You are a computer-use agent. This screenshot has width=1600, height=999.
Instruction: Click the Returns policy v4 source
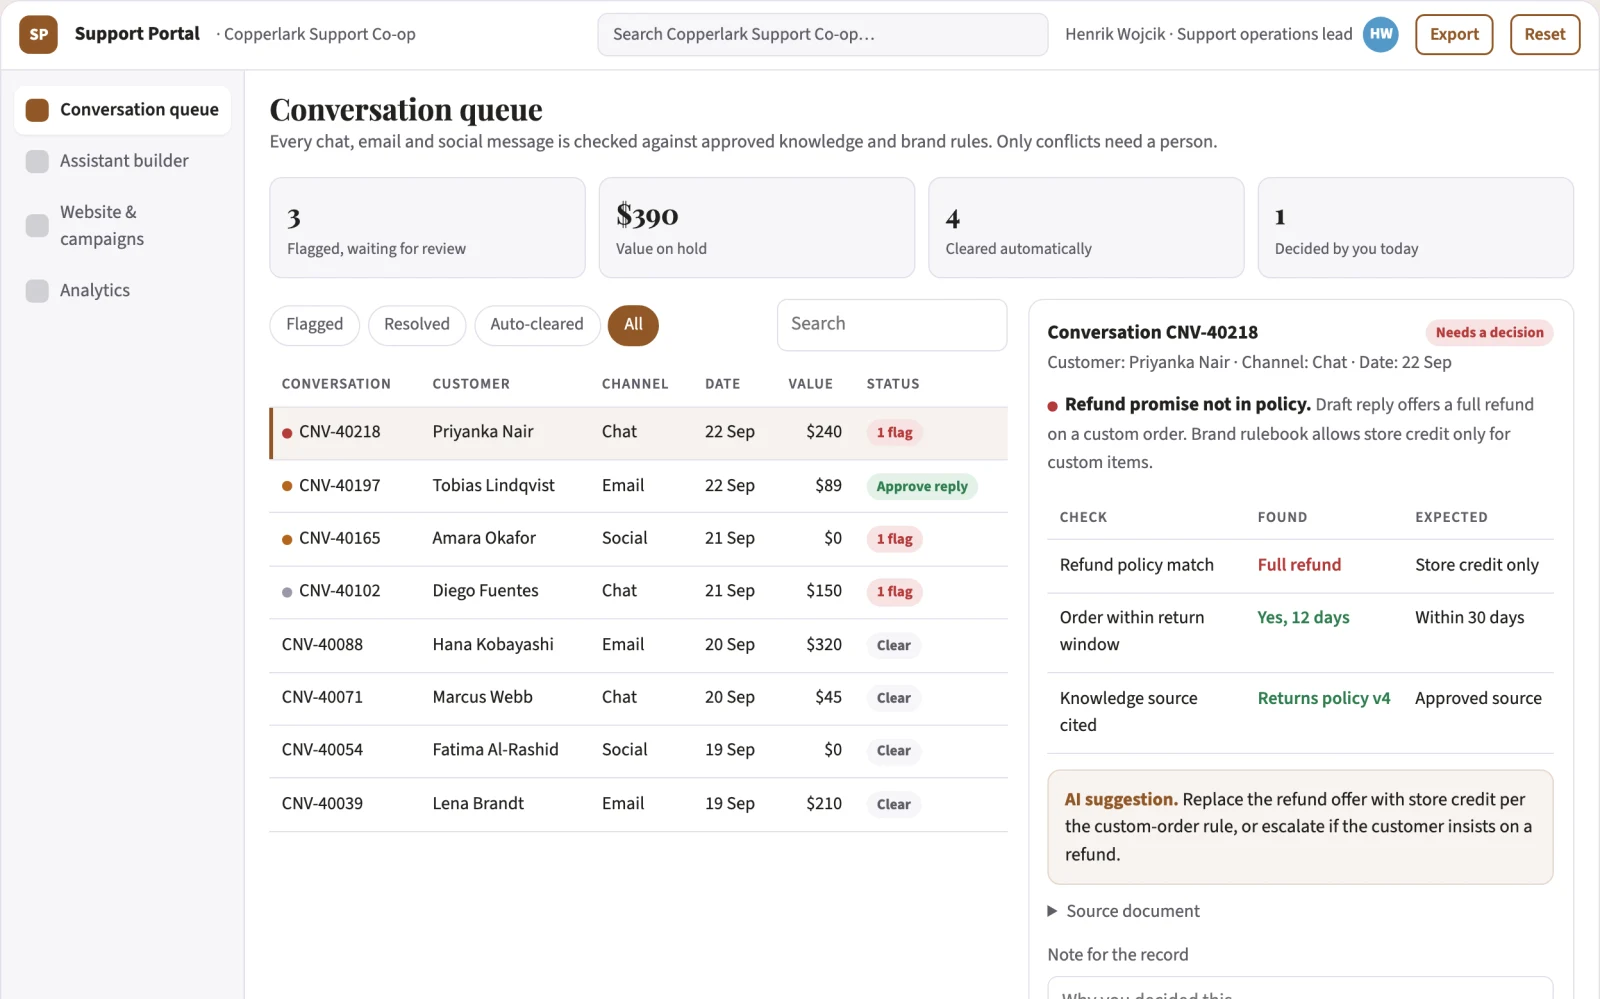1324,698
